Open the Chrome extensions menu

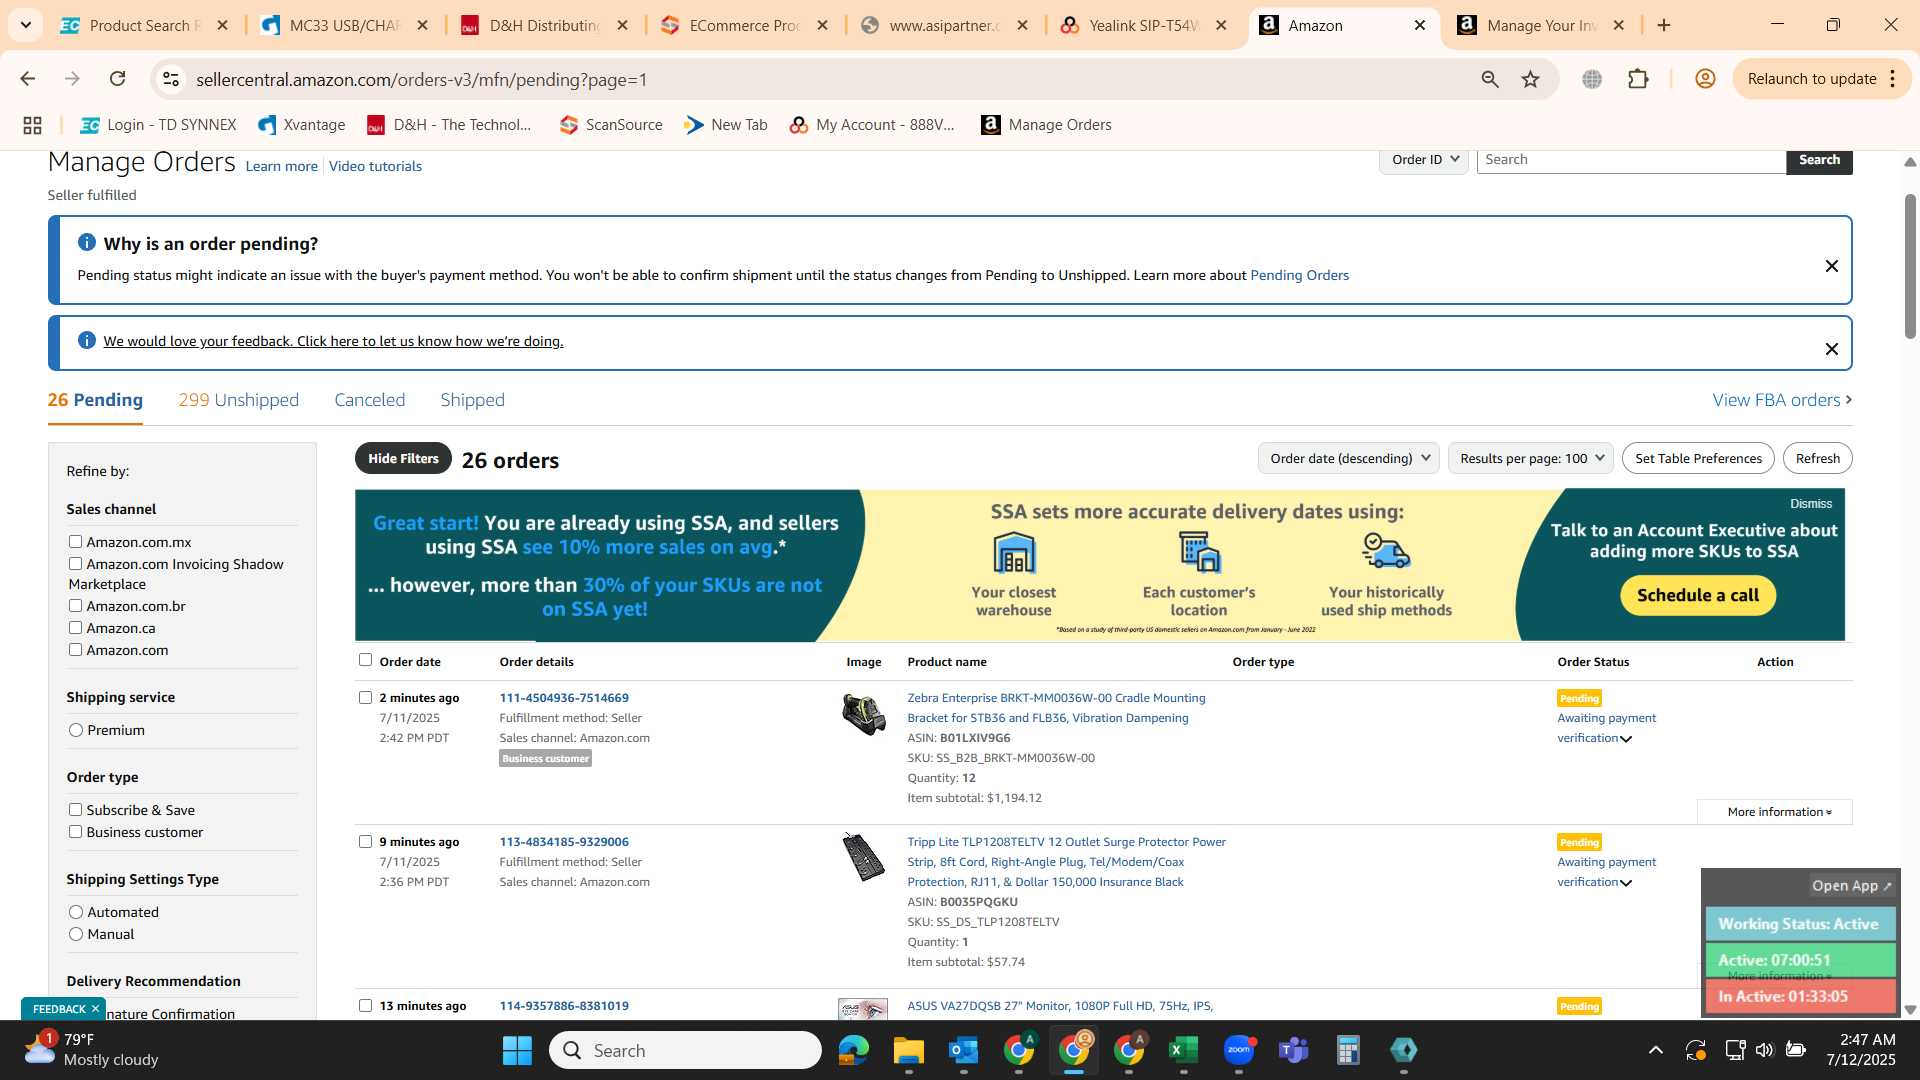click(x=1638, y=79)
